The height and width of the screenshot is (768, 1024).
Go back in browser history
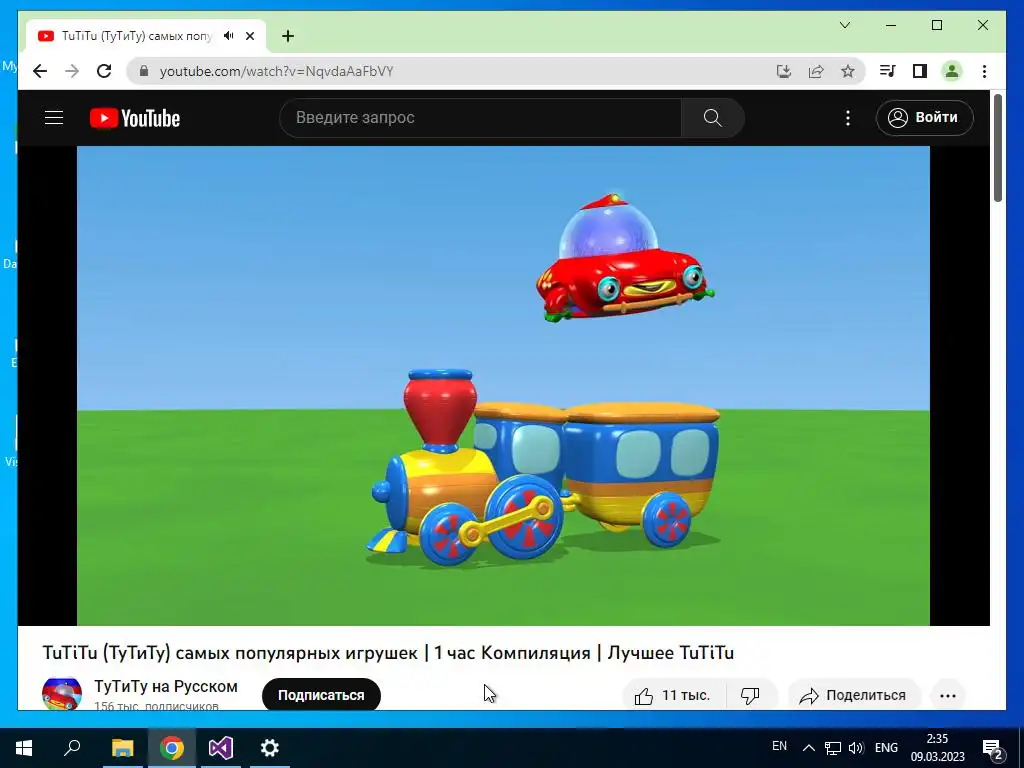[x=40, y=71]
